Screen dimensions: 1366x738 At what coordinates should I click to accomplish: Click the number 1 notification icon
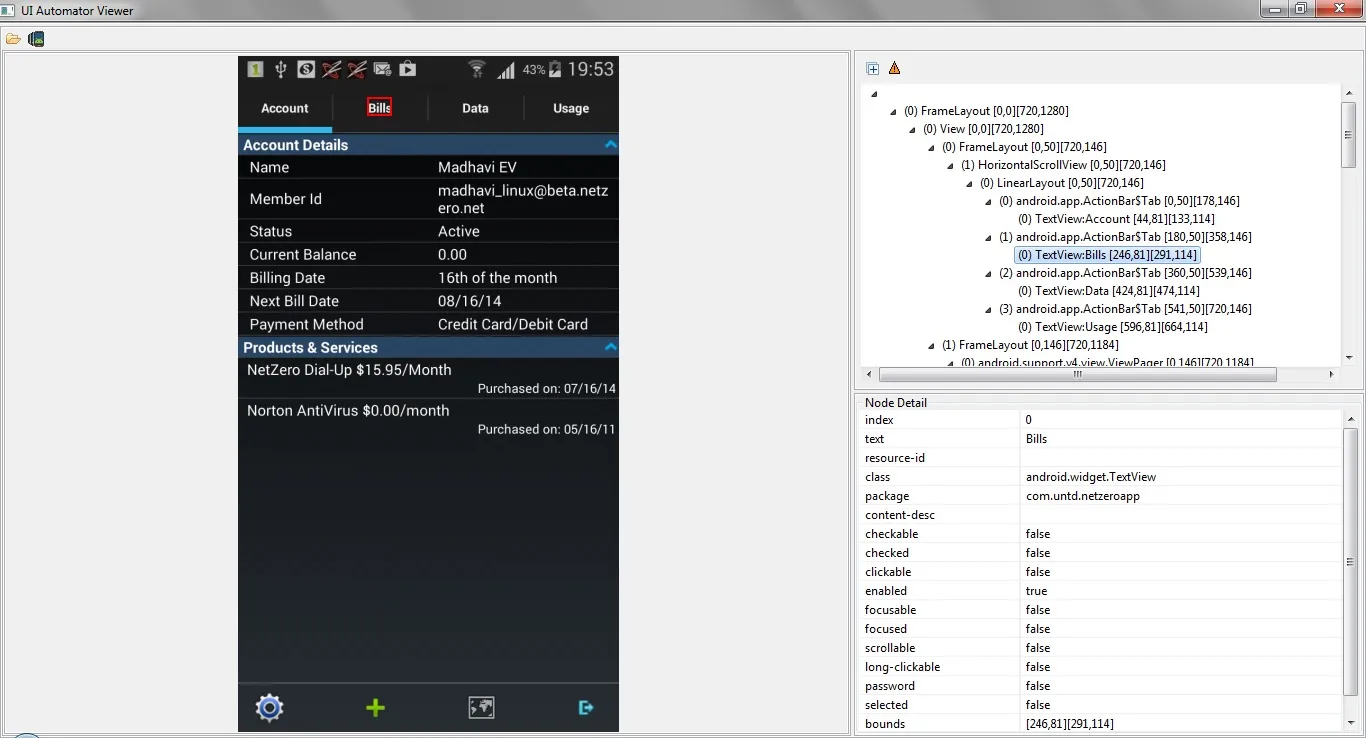pos(255,69)
